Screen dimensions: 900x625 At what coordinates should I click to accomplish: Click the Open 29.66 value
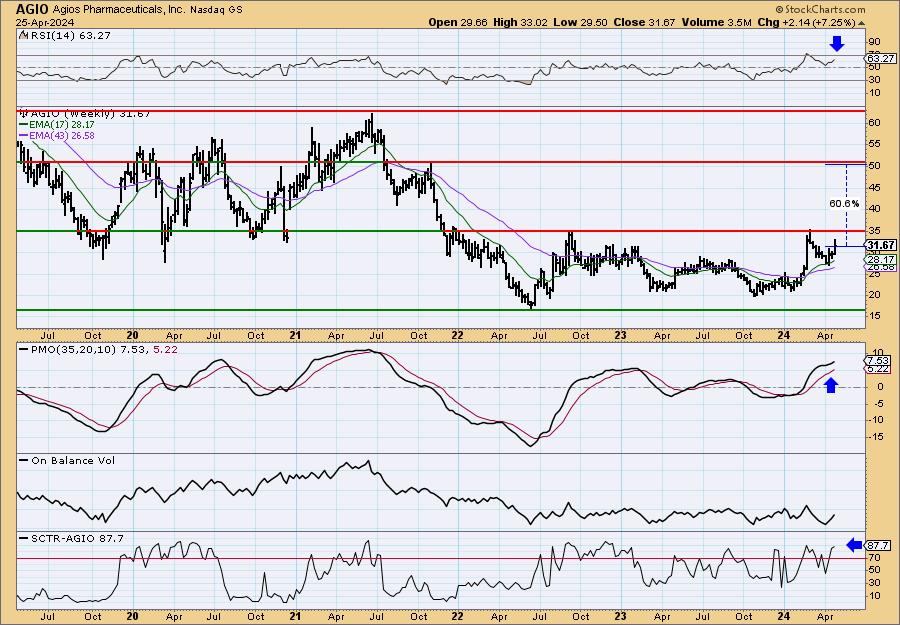click(459, 22)
